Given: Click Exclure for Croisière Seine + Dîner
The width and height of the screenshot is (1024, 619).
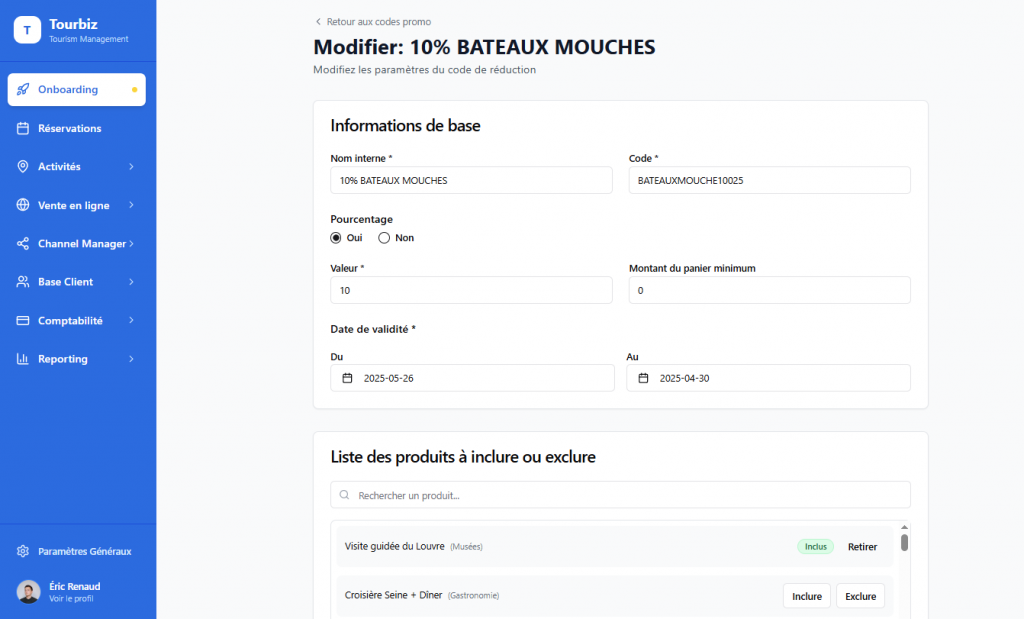Looking at the screenshot, I should click(860, 596).
